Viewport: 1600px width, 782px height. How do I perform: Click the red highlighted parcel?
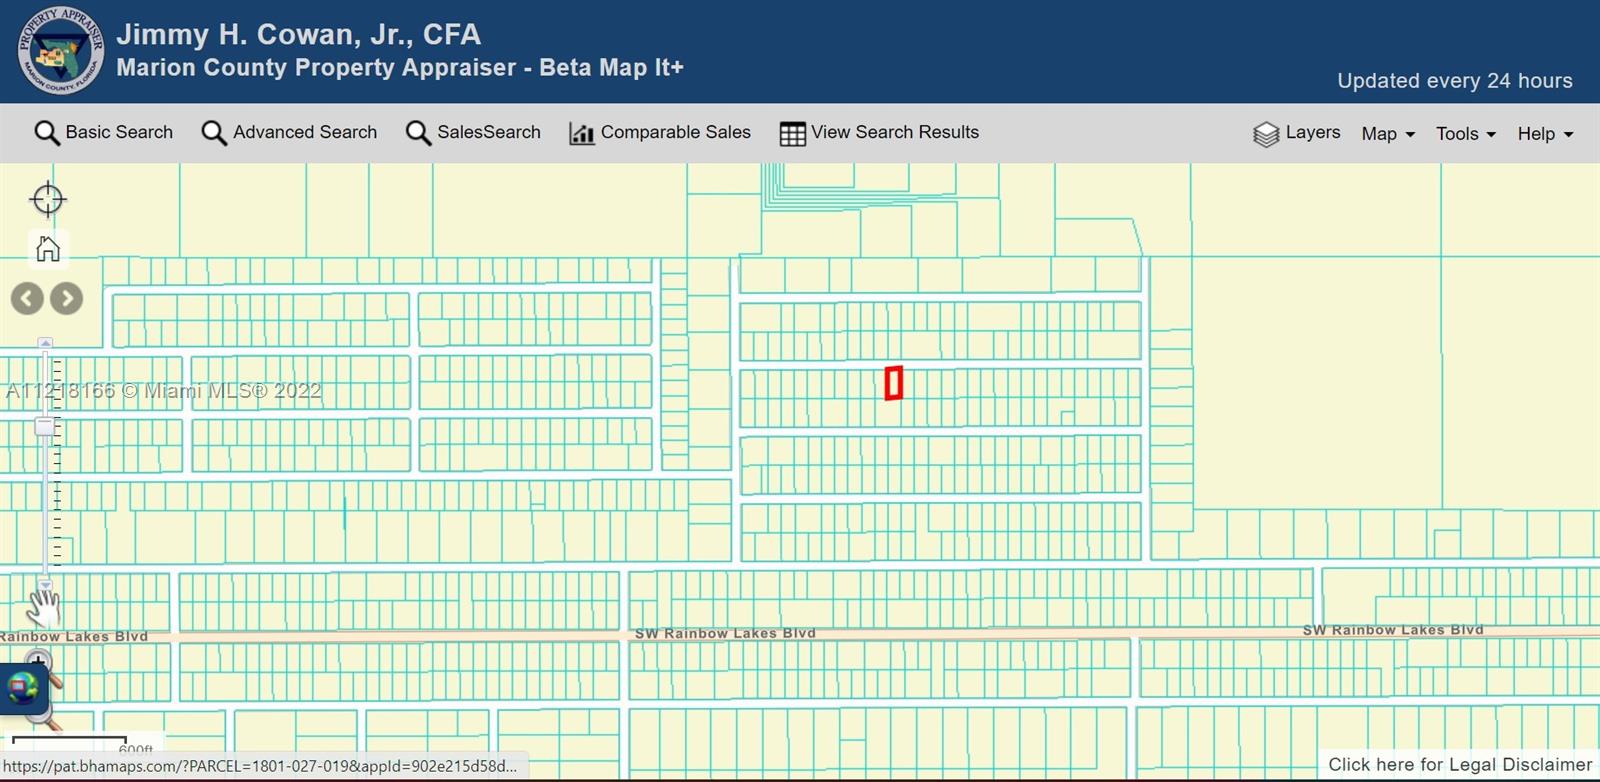click(894, 383)
